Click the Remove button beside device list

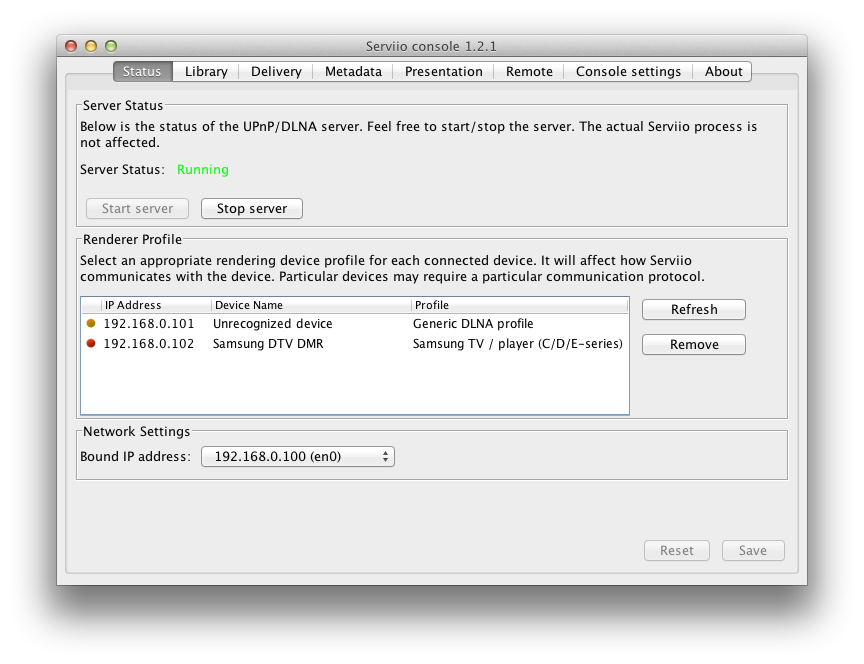[694, 344]
